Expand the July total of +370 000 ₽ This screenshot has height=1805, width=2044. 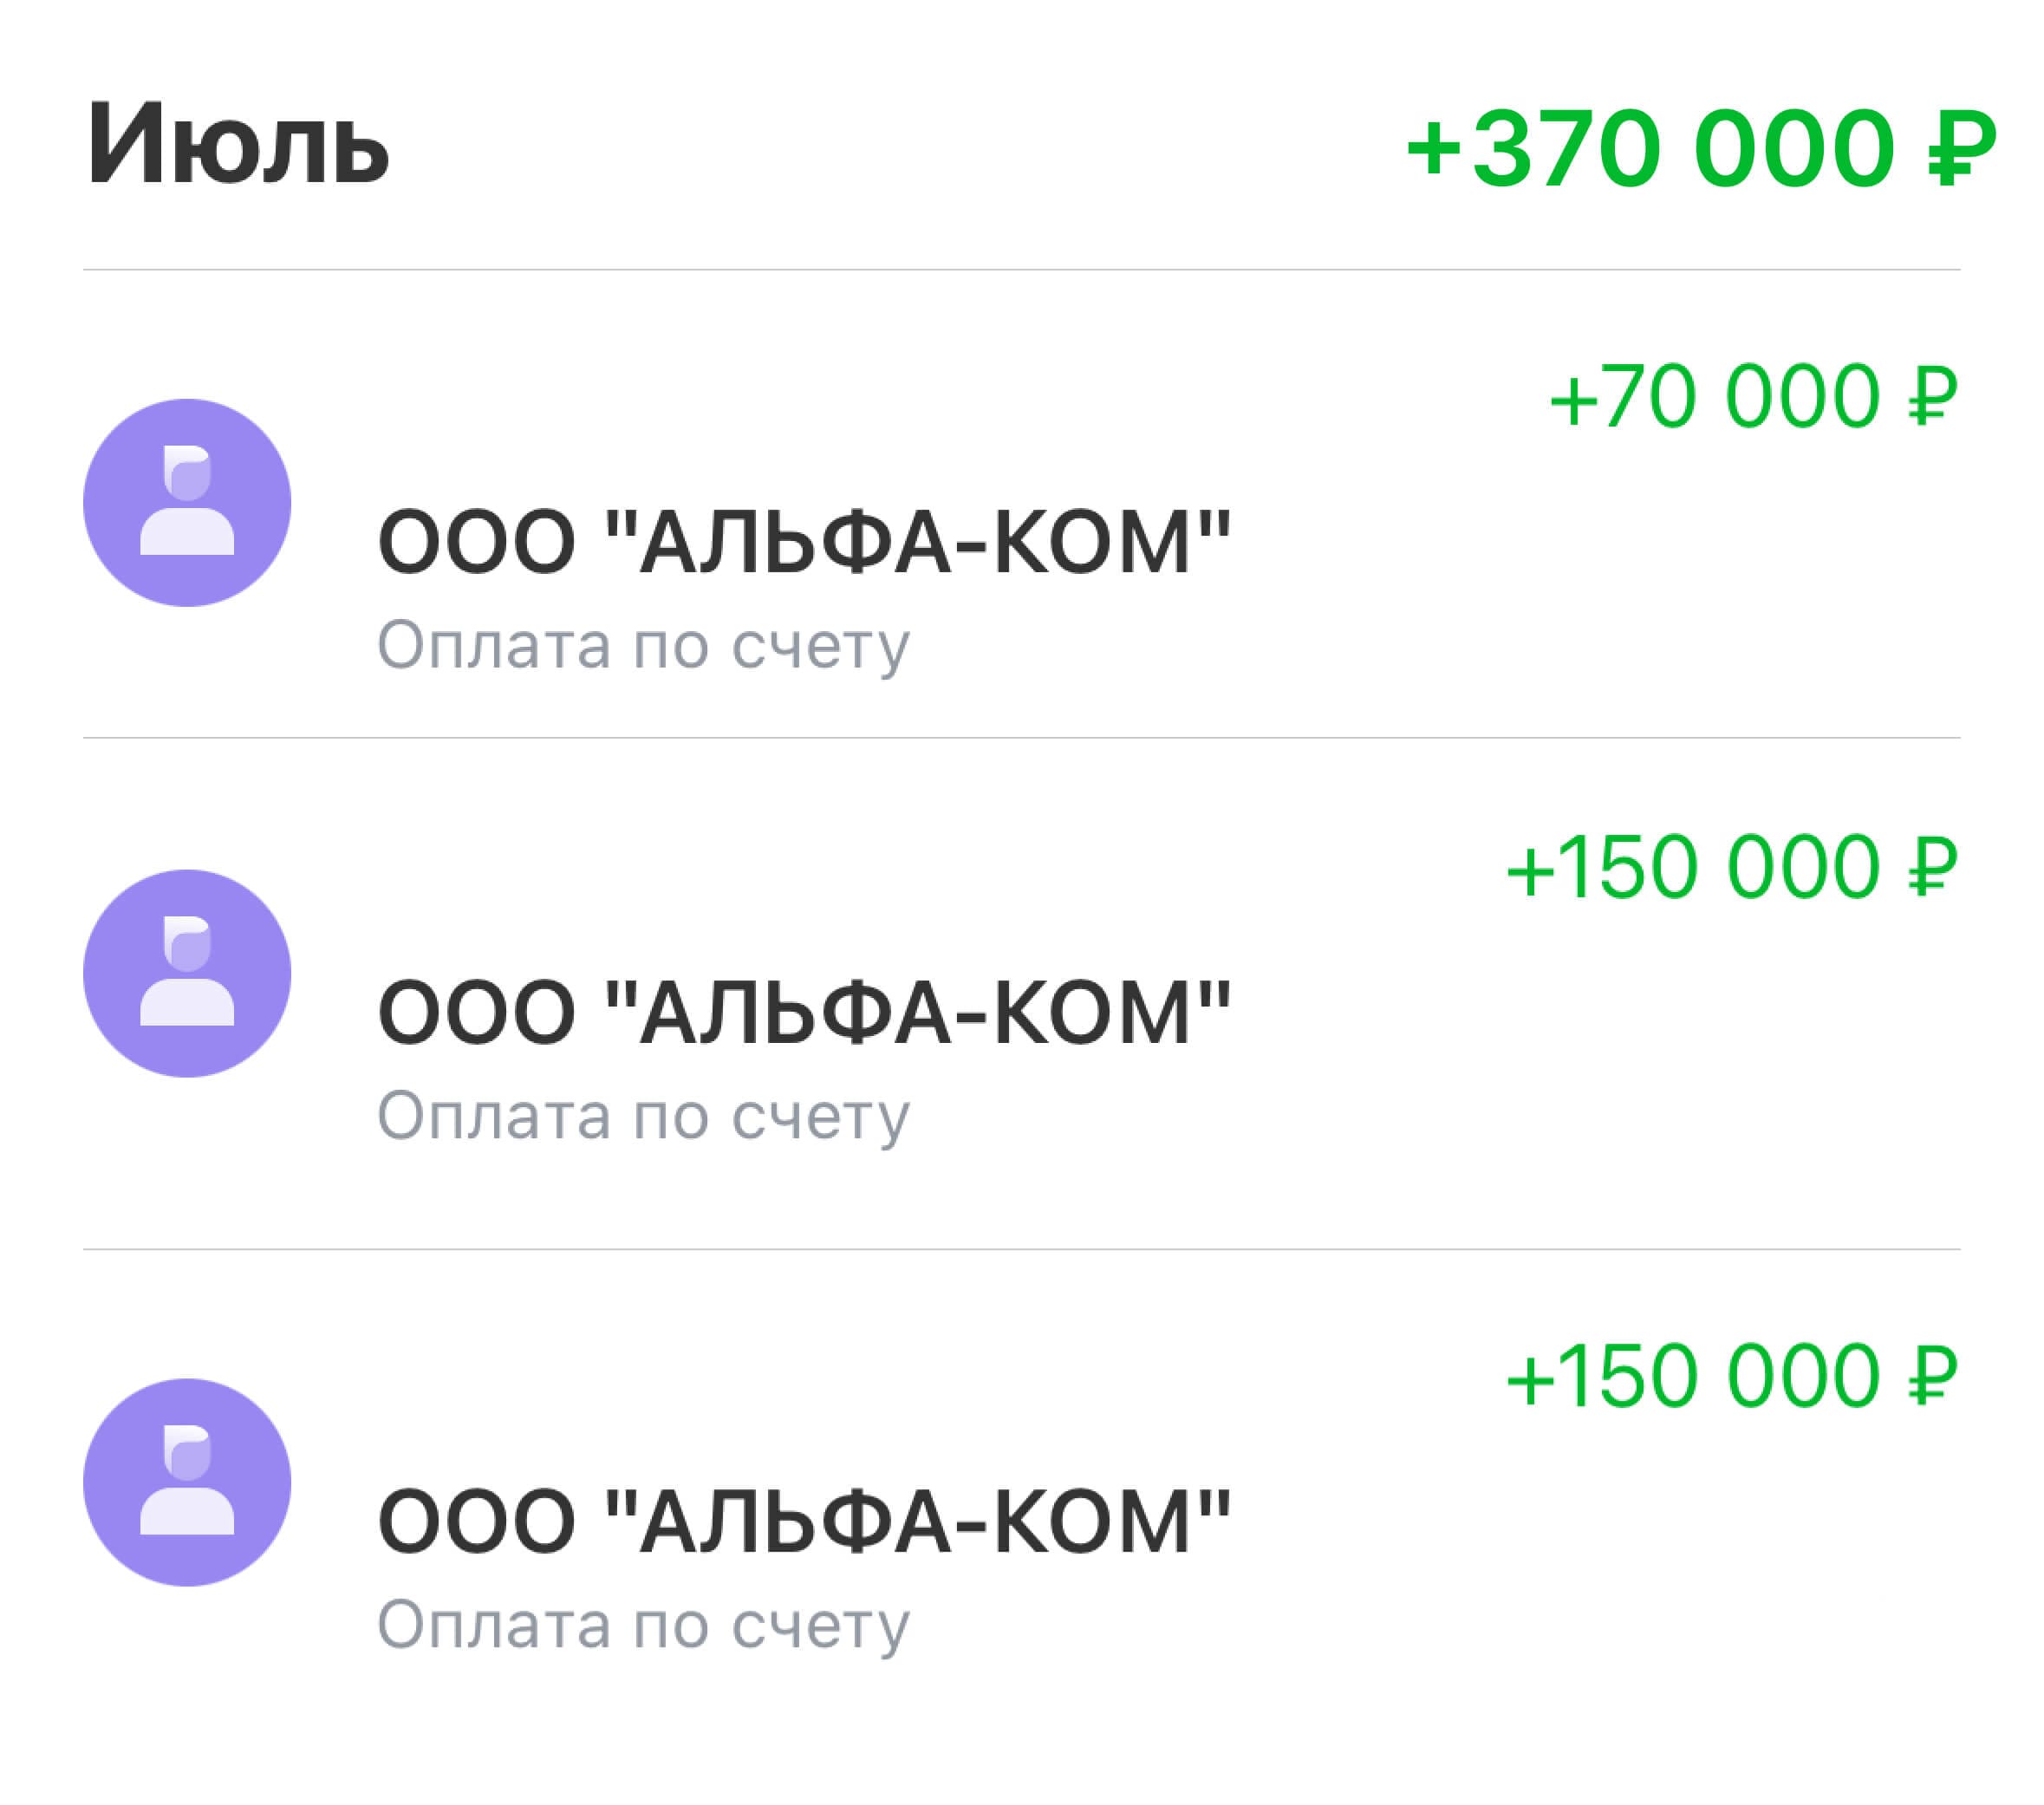pyautogui.click(x=1700, y=149)
